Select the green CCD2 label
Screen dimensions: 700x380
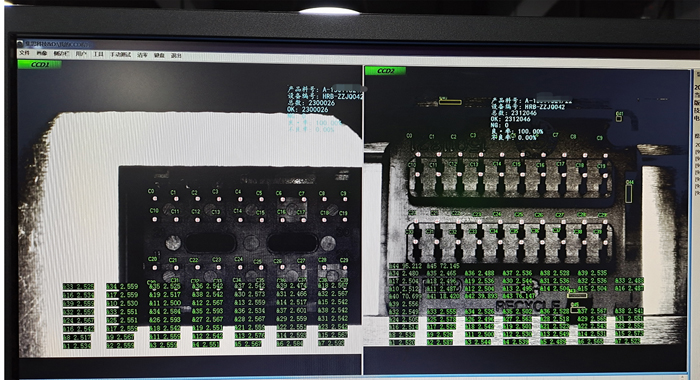pos(385,71)
